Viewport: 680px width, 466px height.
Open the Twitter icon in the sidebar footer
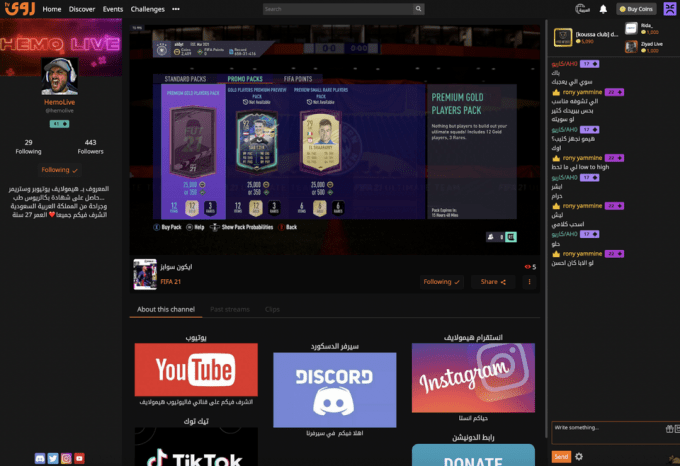53,458
